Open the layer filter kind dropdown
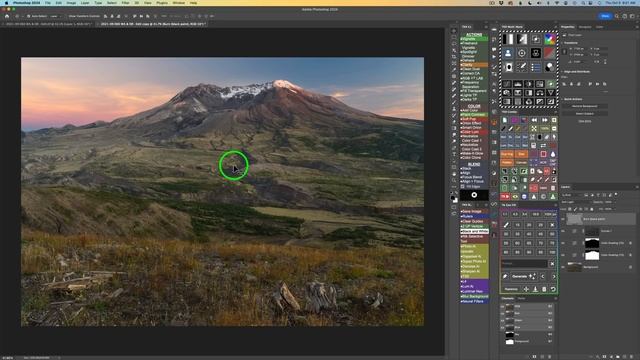The image size is (640, 360). click(572, 195)
